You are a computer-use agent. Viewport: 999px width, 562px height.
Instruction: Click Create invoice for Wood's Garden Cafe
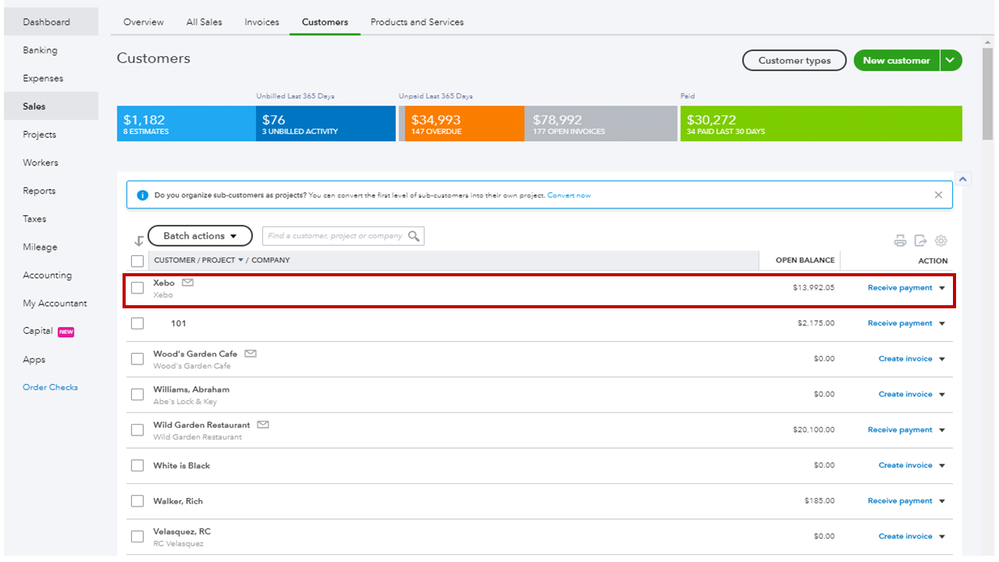(x=905, y=359)
